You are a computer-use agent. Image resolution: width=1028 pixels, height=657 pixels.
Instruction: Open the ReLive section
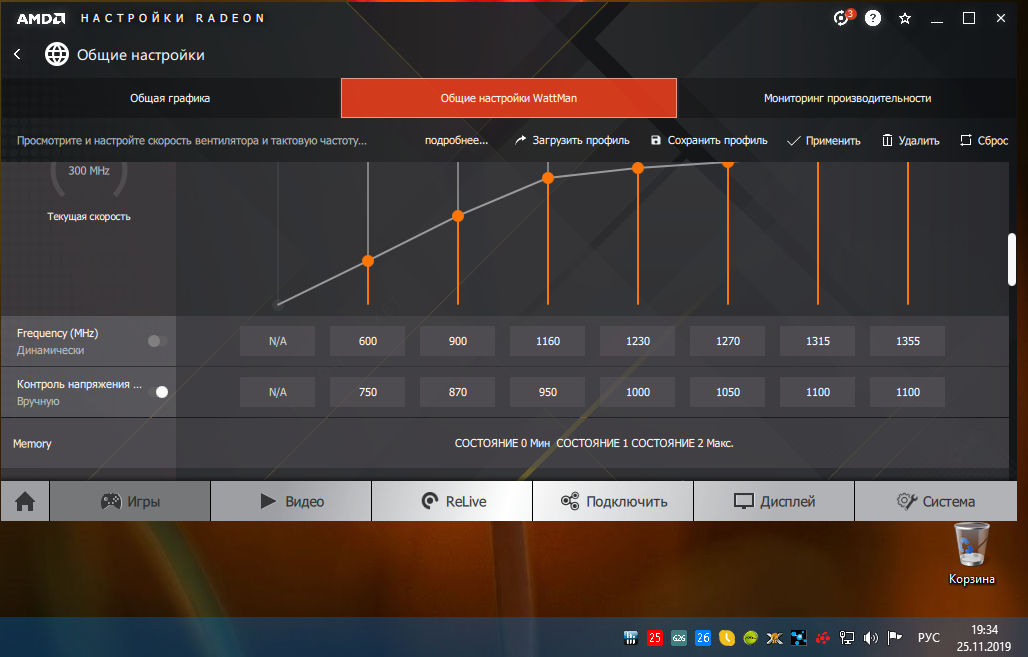click(452, 502)
